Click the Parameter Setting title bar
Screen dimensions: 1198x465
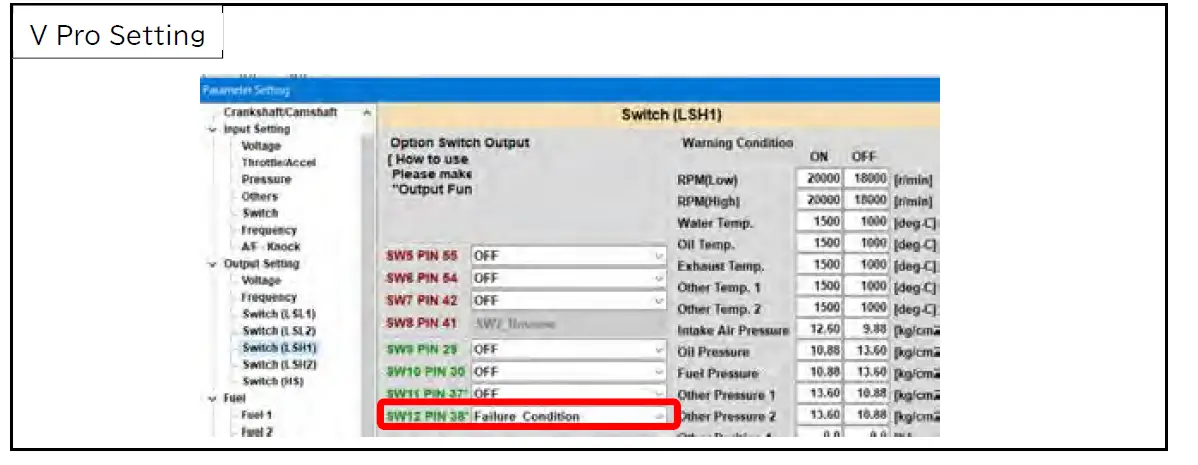click(x=570, y=90)
